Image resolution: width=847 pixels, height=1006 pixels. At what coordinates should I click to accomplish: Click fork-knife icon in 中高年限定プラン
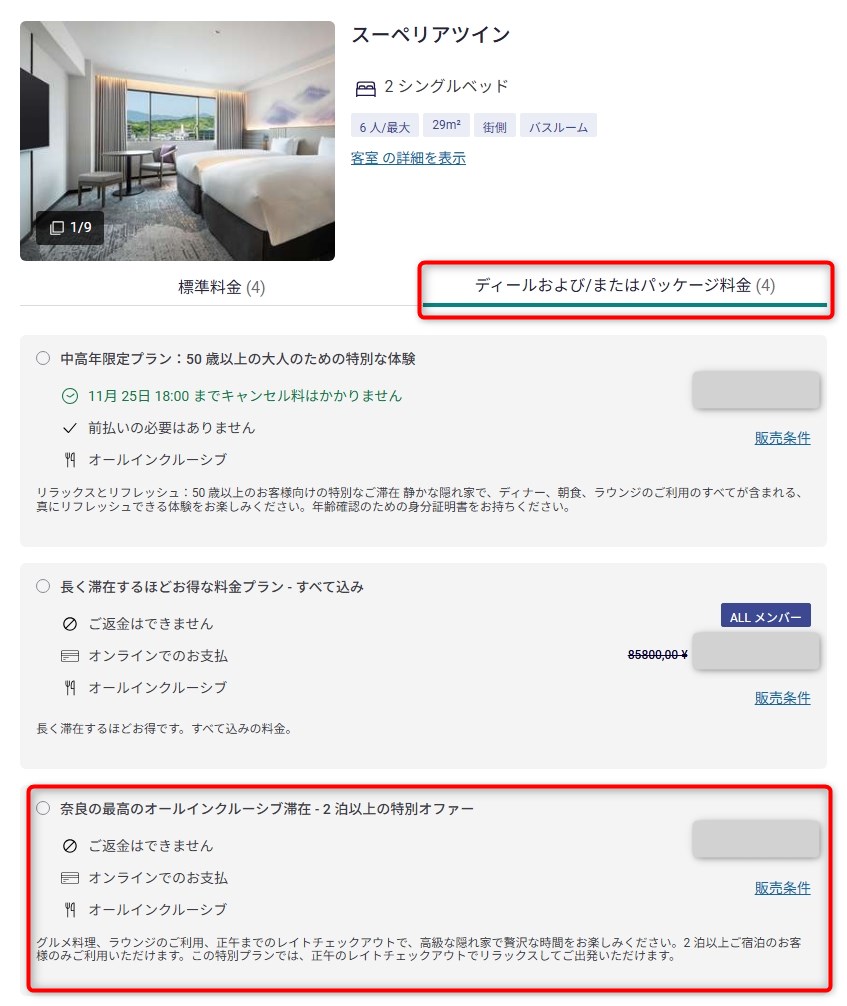pos(70,459)
